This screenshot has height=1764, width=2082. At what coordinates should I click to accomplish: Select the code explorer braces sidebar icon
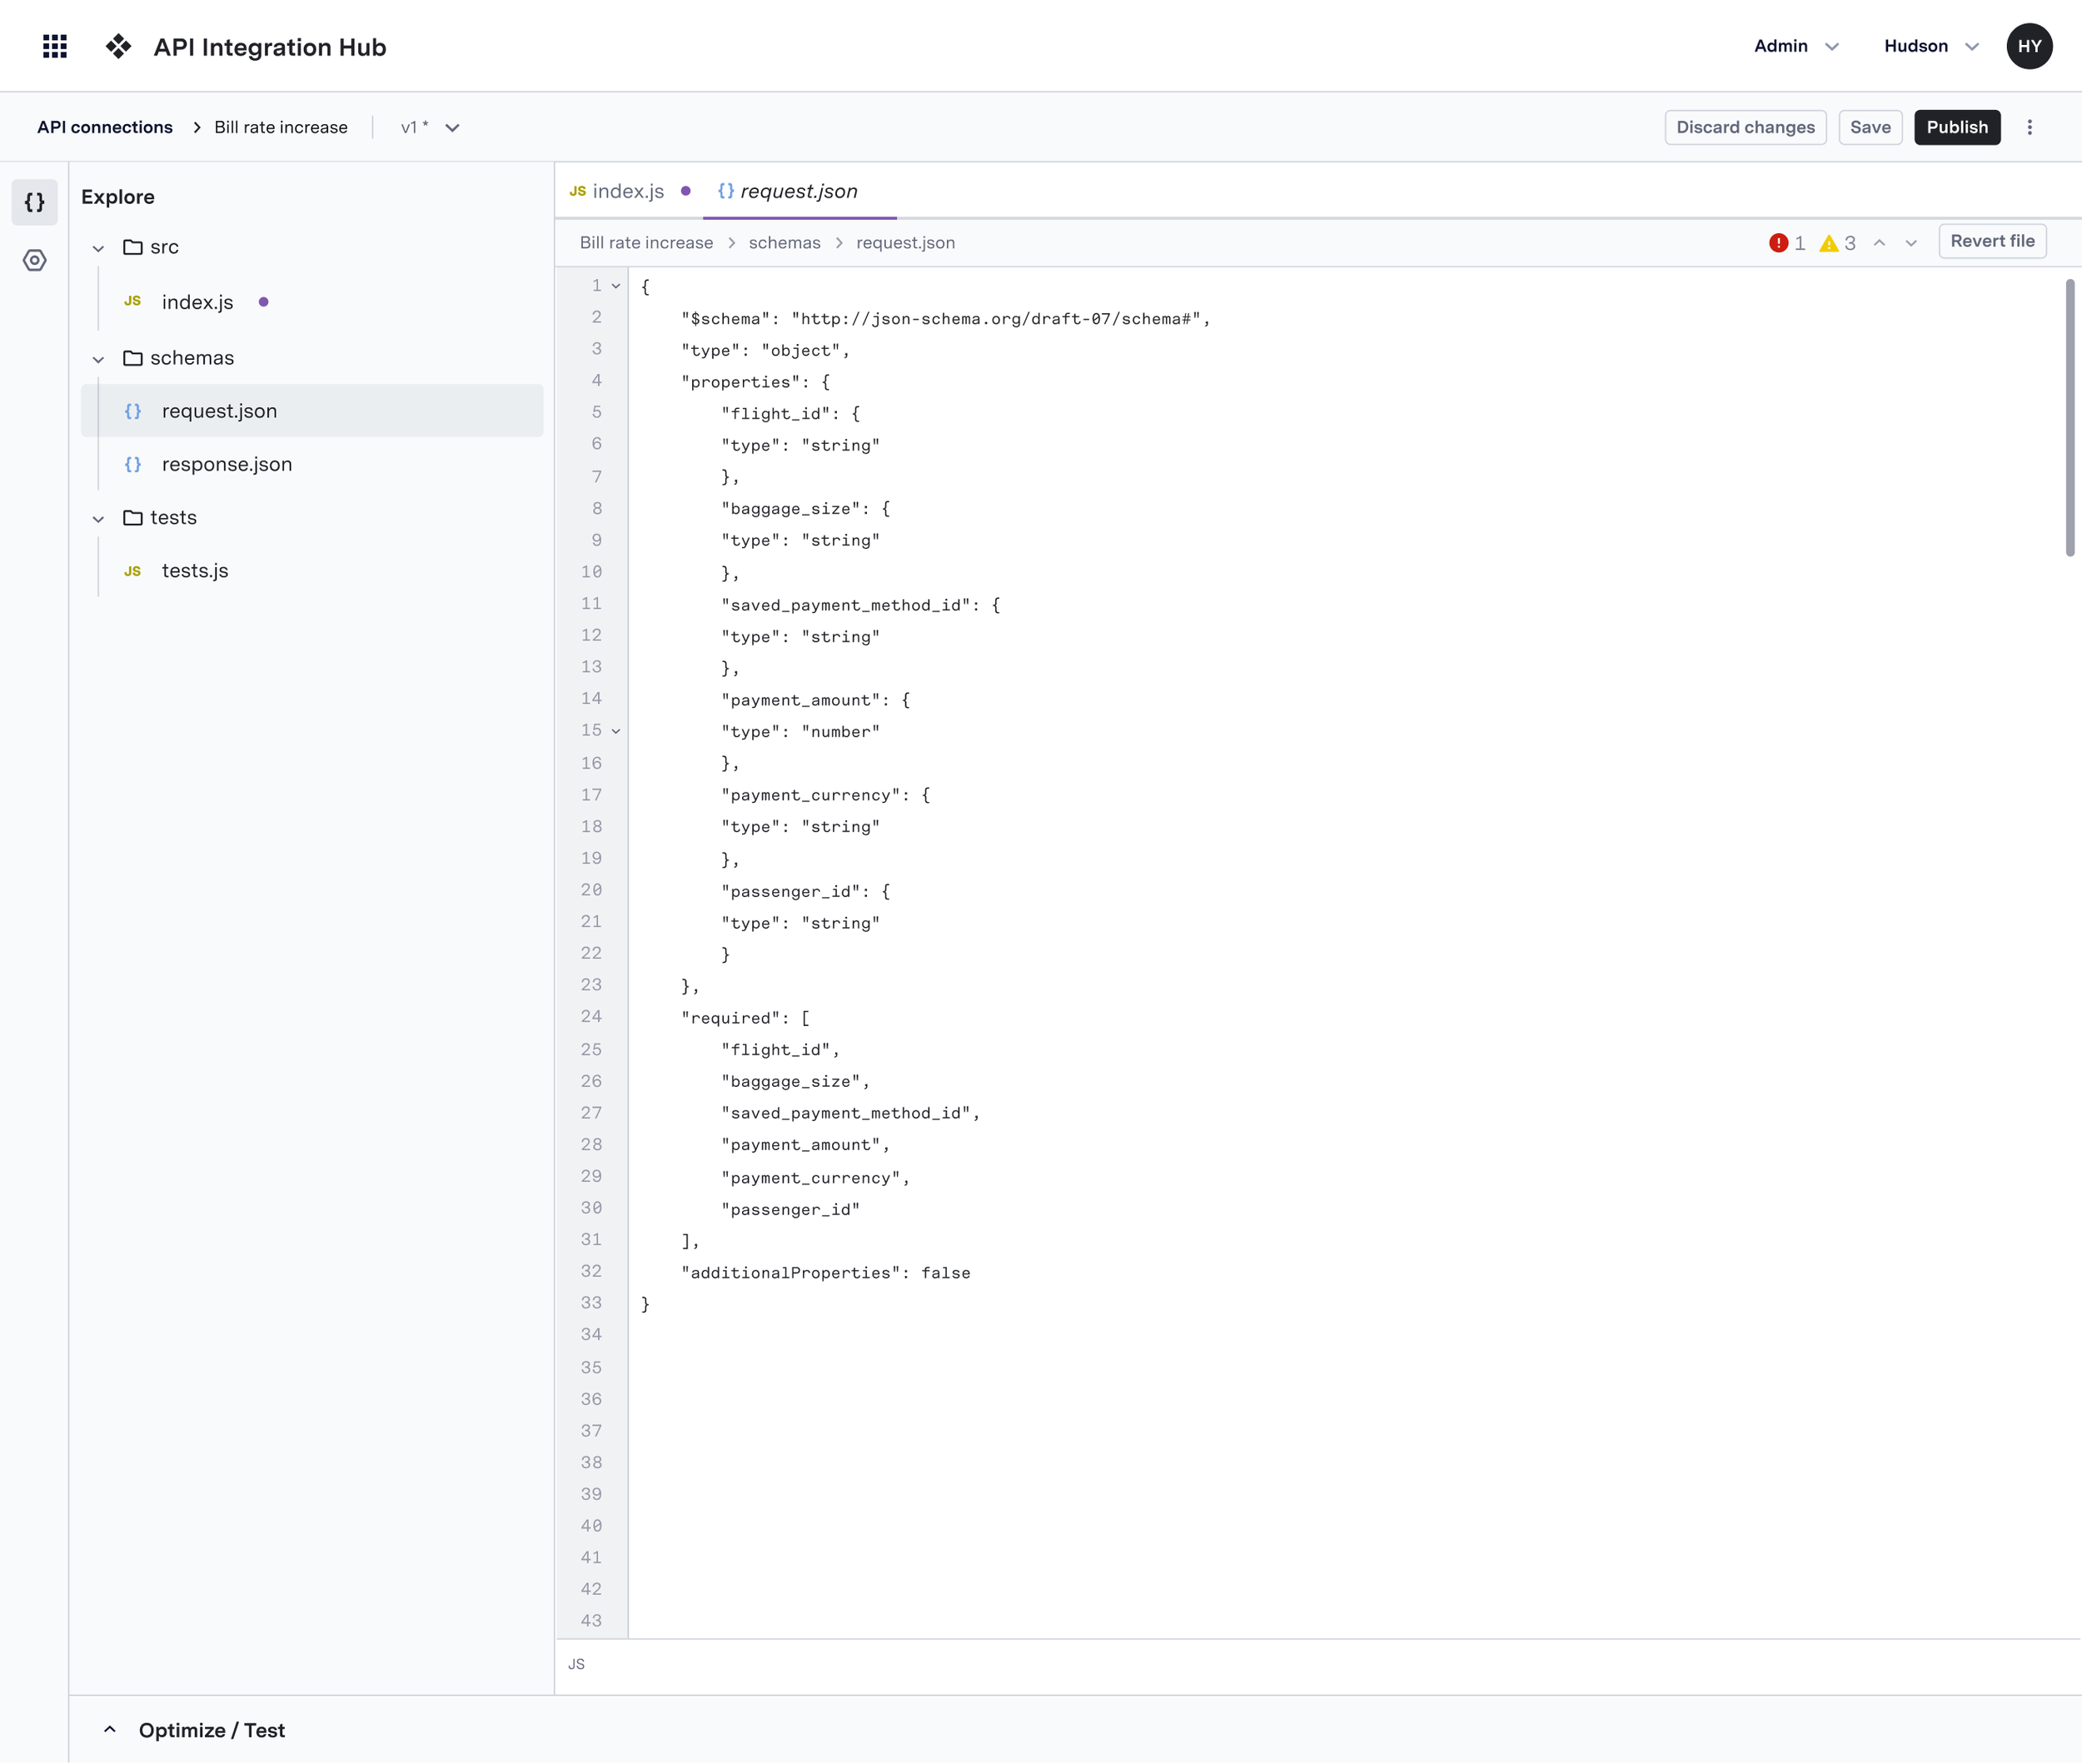(35, 202)
